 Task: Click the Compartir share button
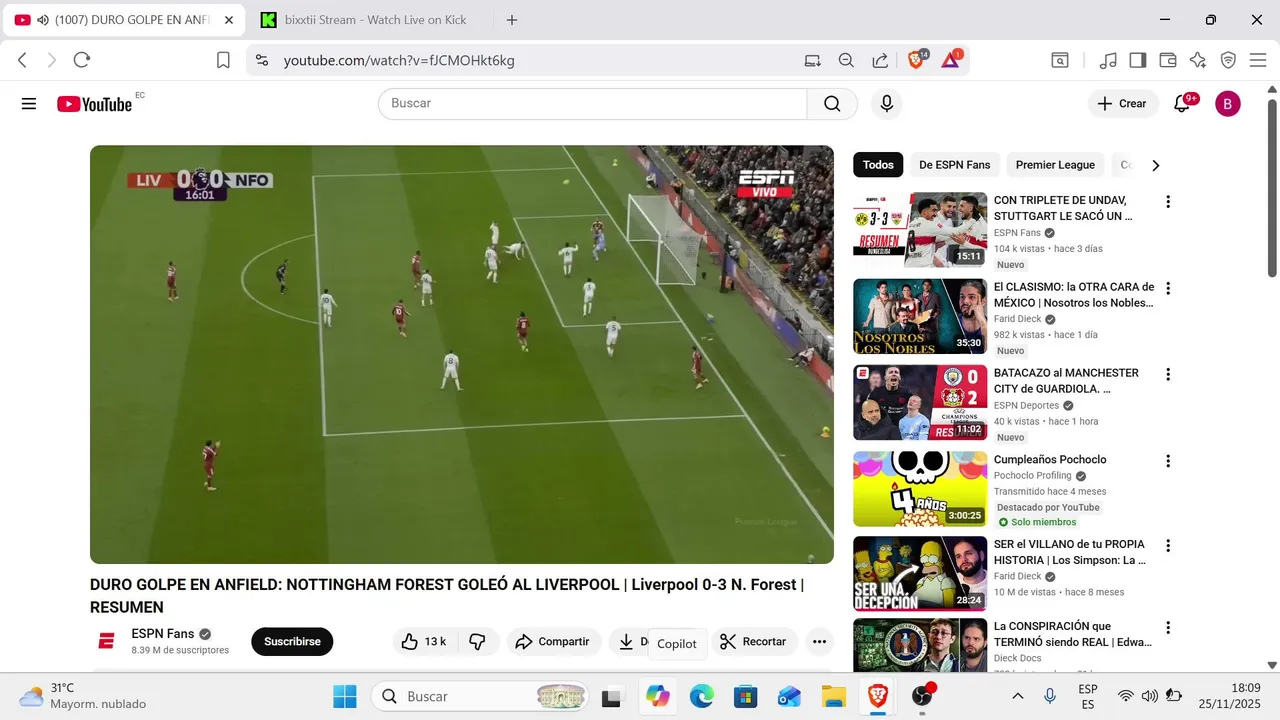554,642
